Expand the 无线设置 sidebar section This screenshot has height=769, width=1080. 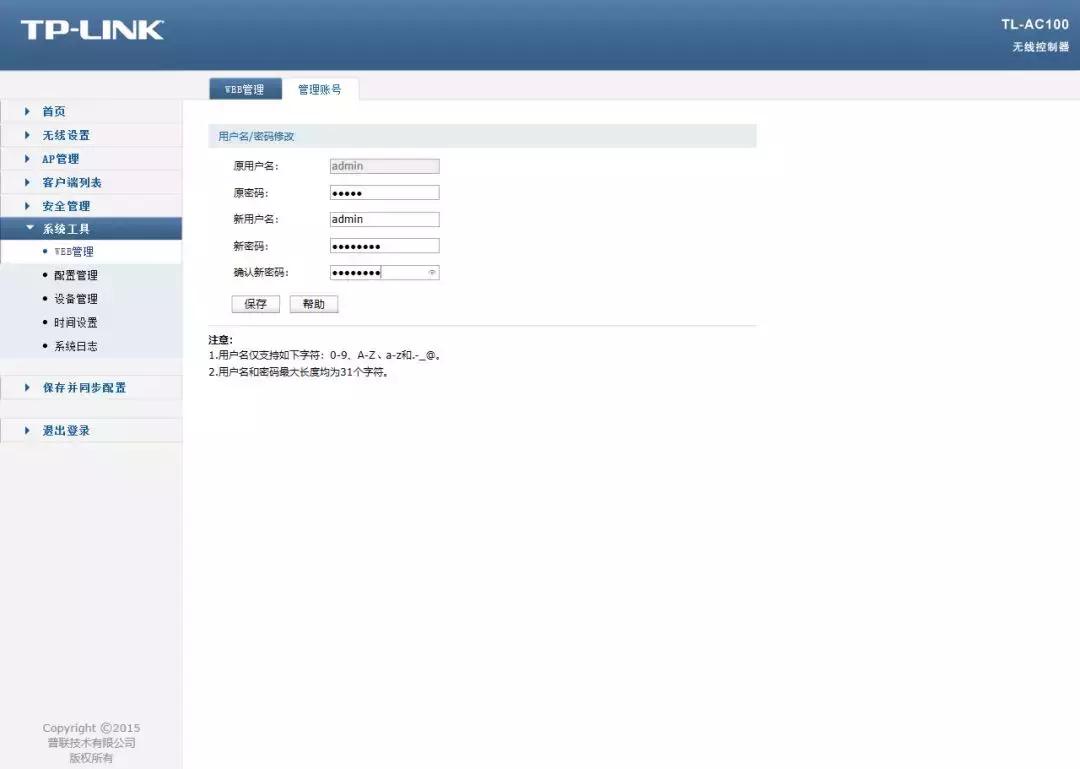point(65,134)
